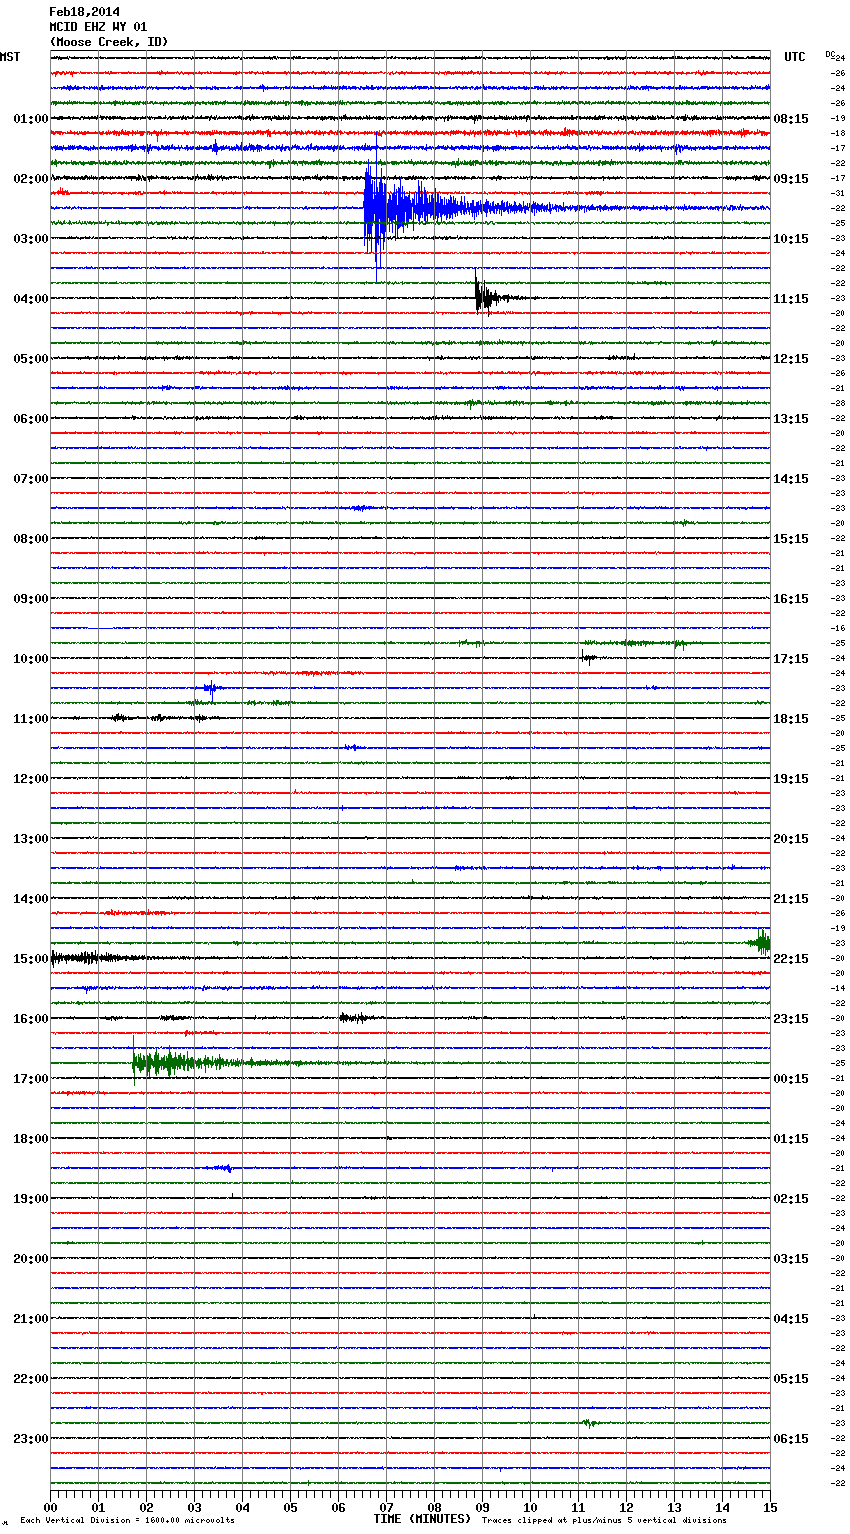Click the 08:15 UTC time label

(791, 119)
